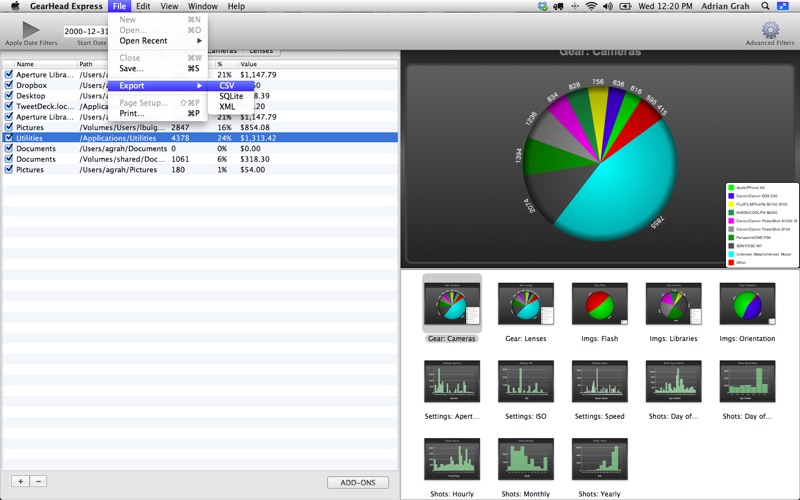
Task: Open the Edit menu
Action: pyautogui.click(x=143, y=6)
